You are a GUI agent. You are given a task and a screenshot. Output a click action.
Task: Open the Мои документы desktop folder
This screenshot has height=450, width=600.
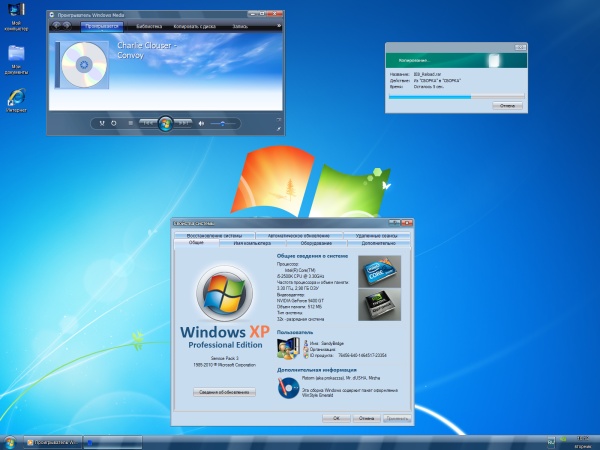pyautogui.click(x=16, y=53)
